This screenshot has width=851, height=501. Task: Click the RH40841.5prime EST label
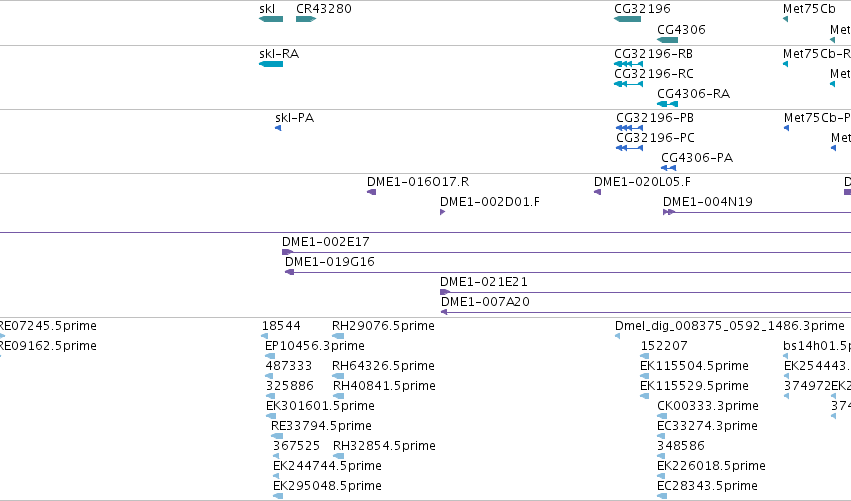tap(384, 386)
